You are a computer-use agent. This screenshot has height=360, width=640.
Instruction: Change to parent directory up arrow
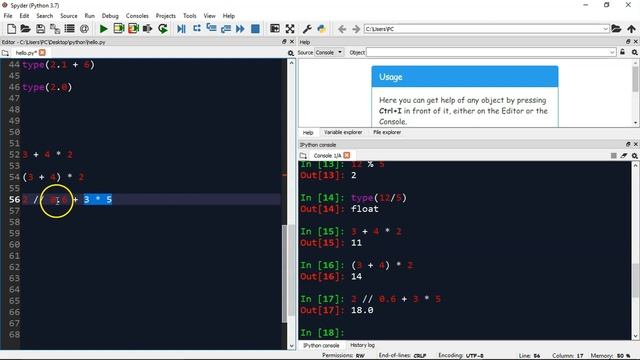click(631, 29)
